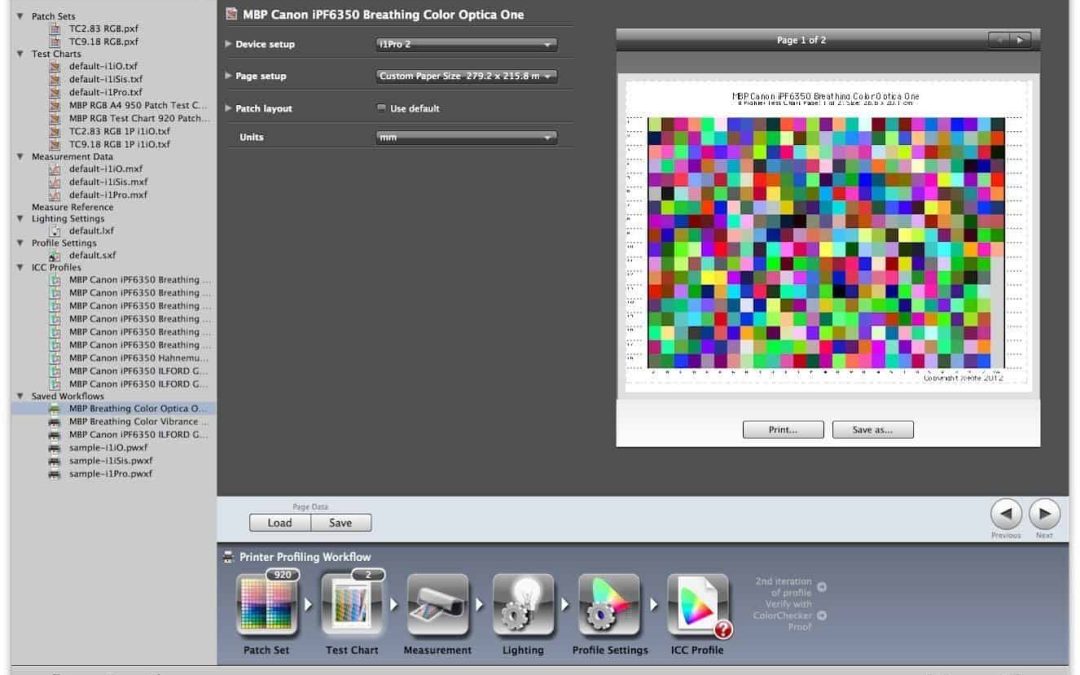Select TC9.18 RGB.pxf in Patch Sets

(x=103, y=42)
